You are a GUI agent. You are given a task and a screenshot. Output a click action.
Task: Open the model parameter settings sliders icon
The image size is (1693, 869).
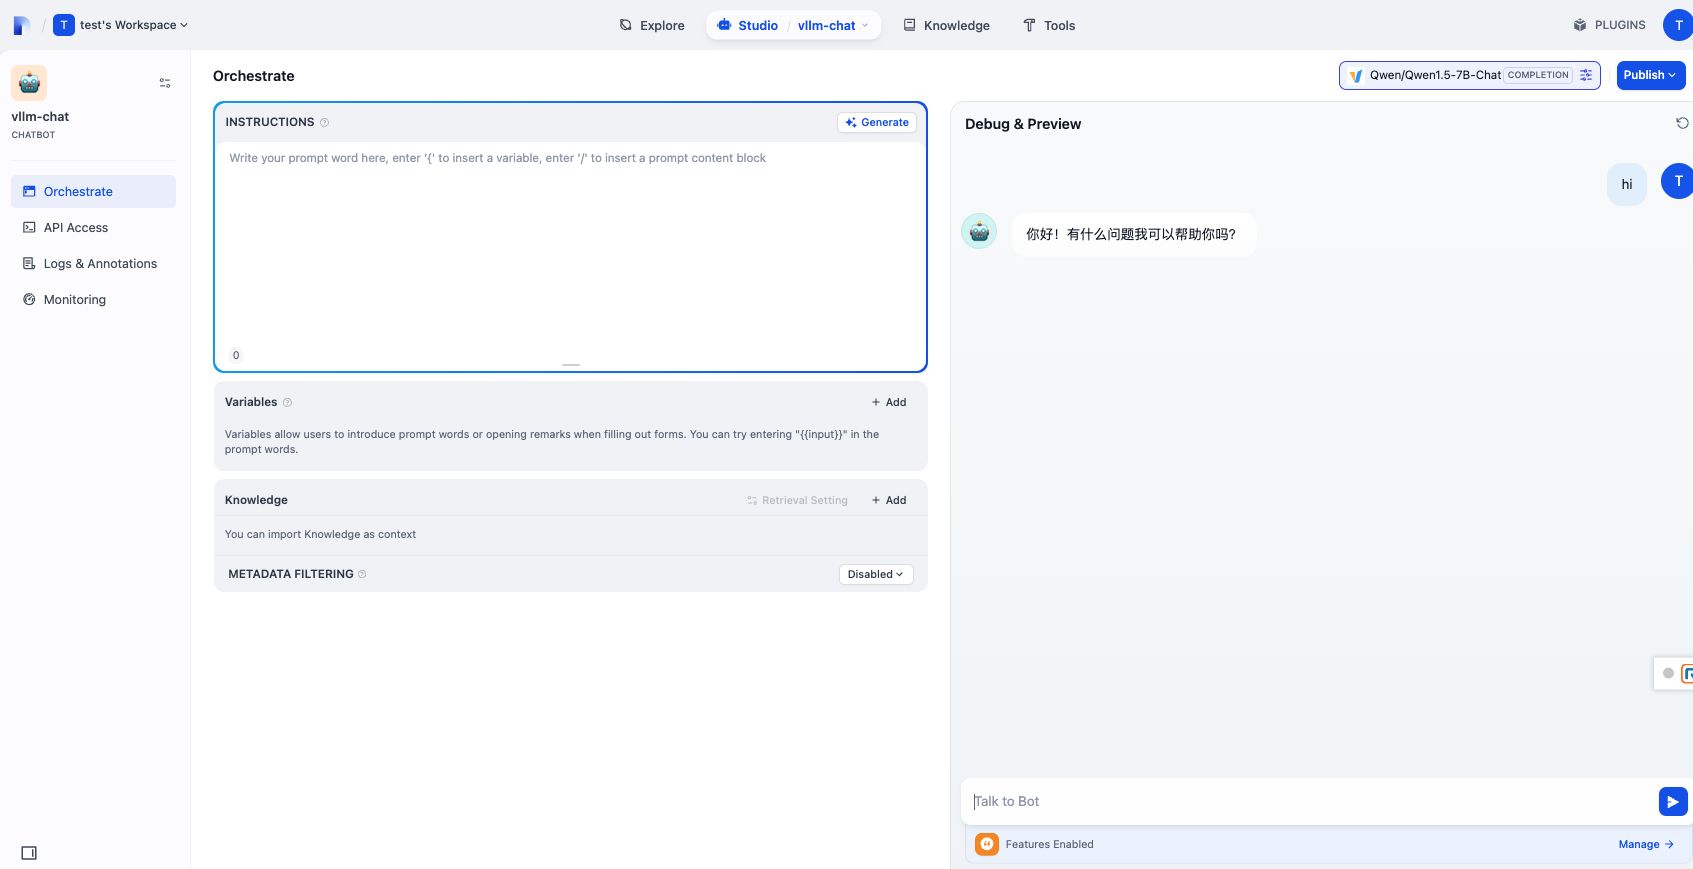[x=1586, y=75]
